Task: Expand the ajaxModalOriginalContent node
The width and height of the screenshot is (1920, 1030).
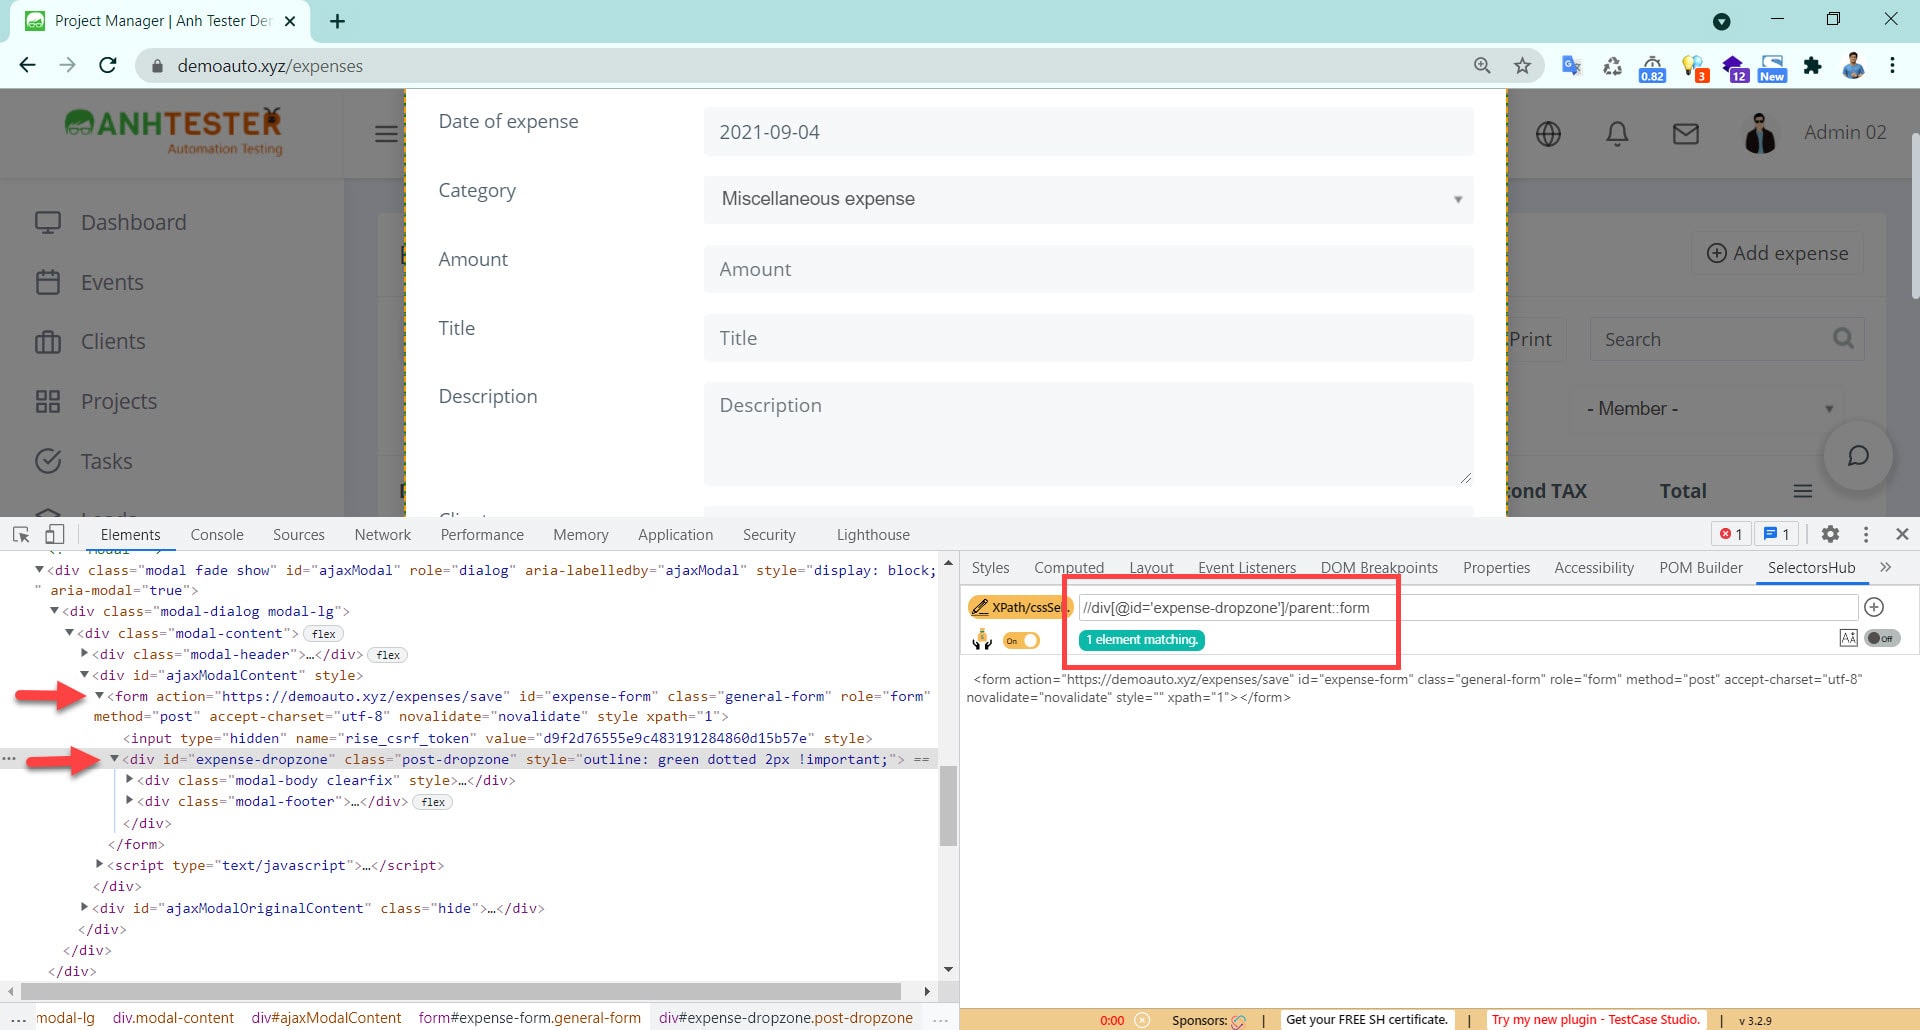Action: 84,908
